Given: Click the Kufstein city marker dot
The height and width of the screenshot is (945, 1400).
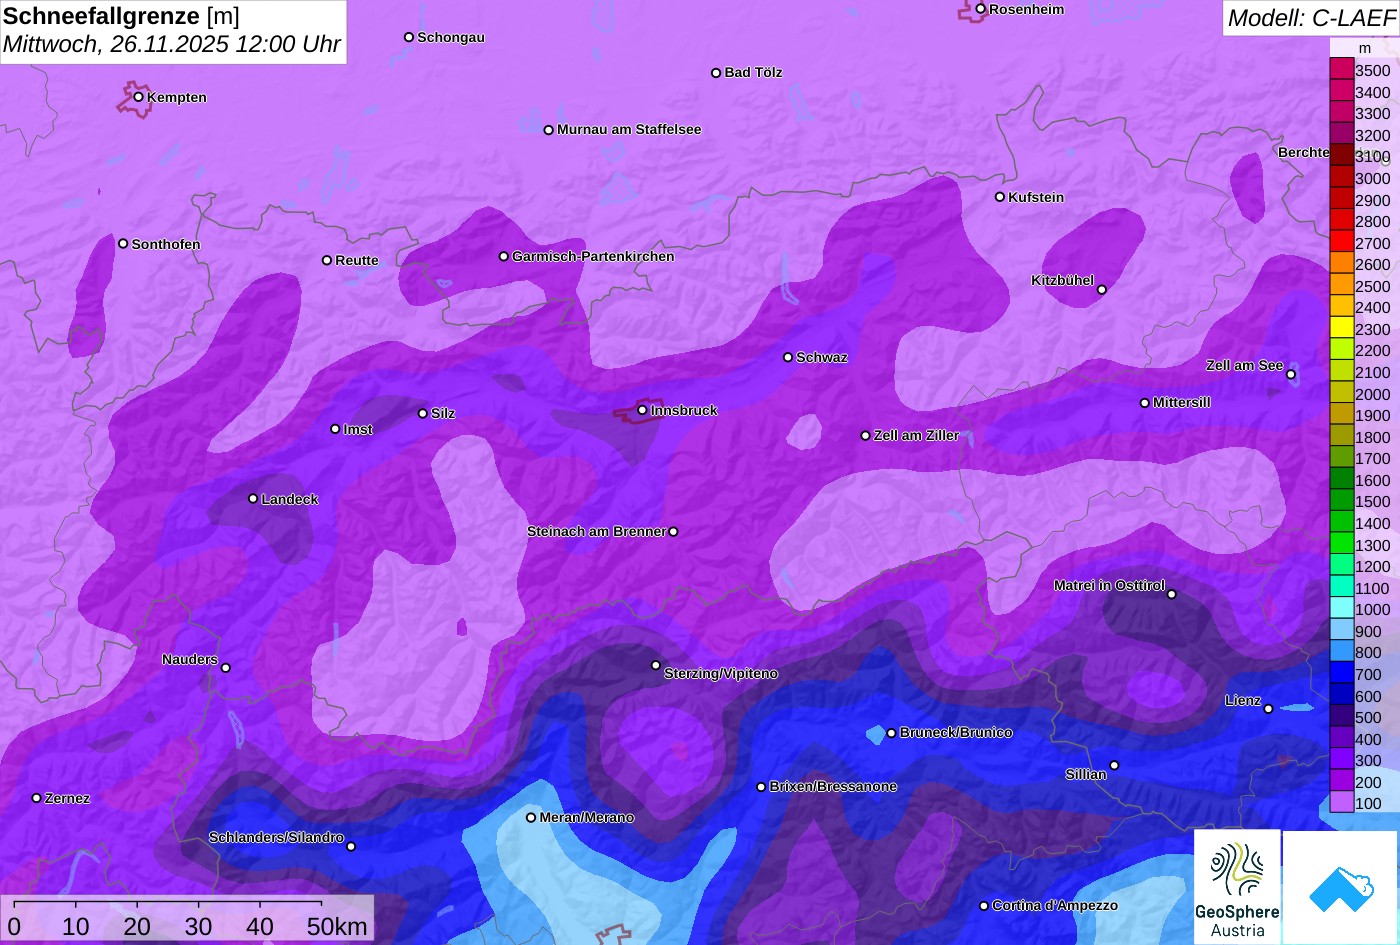Looking at the screenshot, I should [999, 197].
